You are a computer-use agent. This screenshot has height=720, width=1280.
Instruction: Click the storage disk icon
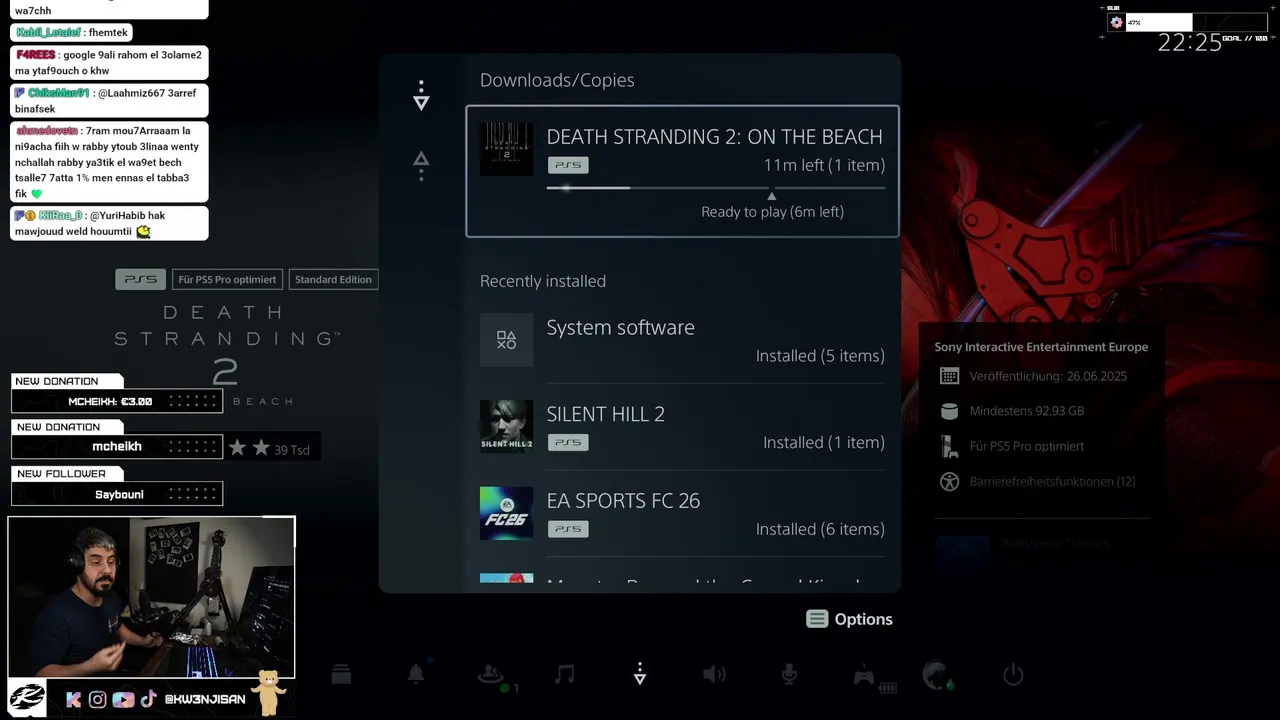point(949,411)
